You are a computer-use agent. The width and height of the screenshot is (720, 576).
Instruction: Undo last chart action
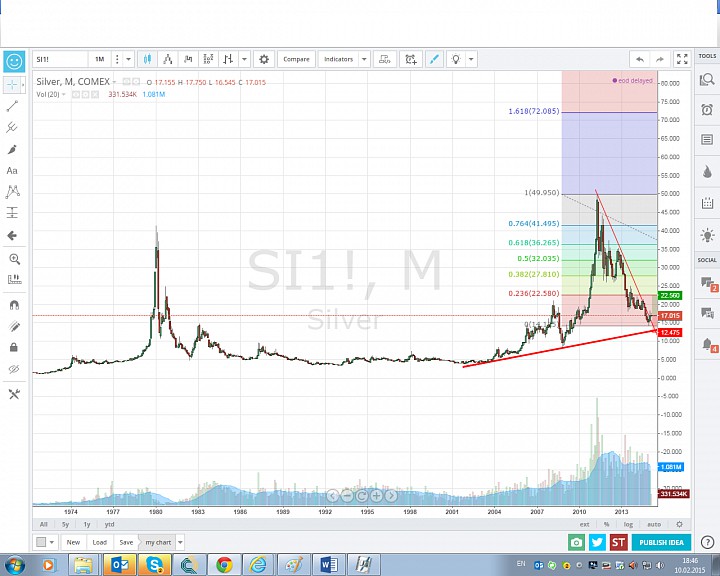[x=640, y=59]
